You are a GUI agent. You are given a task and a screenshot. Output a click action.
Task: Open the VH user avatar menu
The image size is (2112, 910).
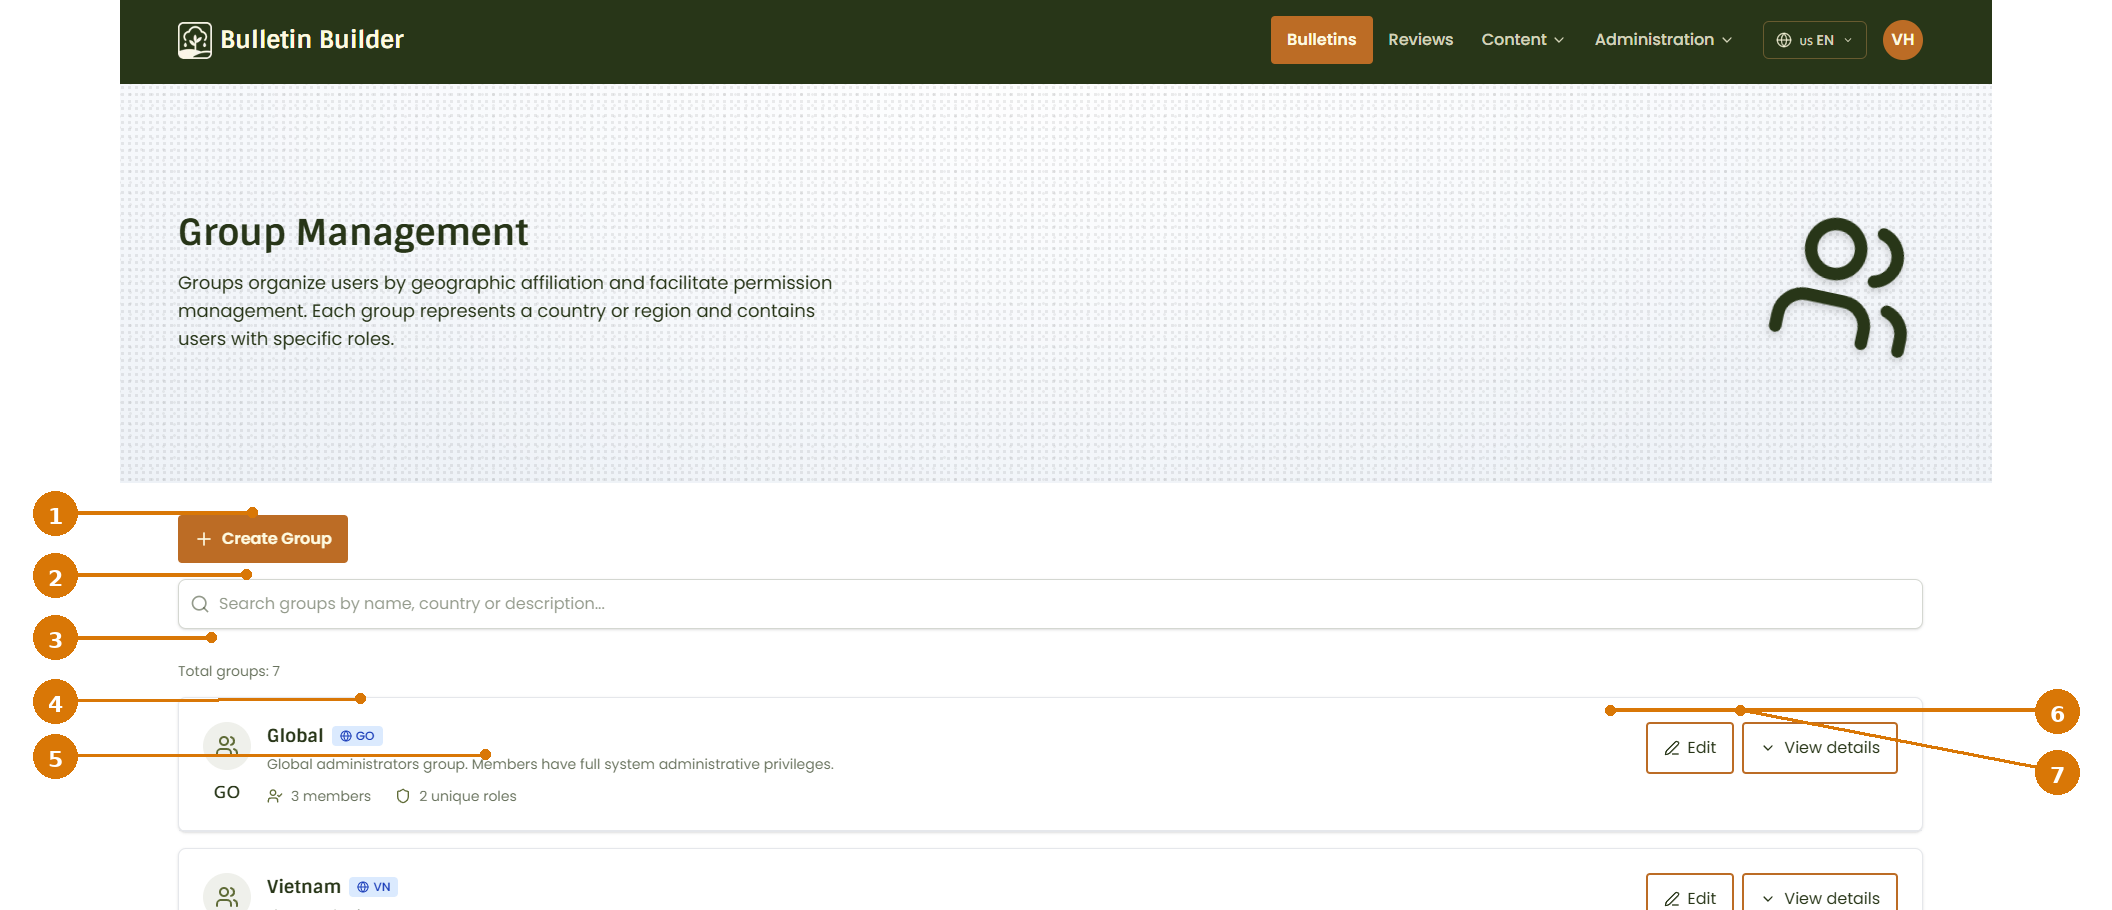point(1902,40)
